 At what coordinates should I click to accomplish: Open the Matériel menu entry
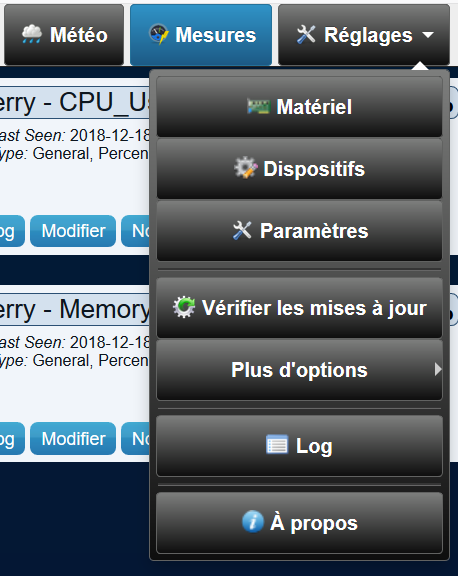(x=299, y=107)
